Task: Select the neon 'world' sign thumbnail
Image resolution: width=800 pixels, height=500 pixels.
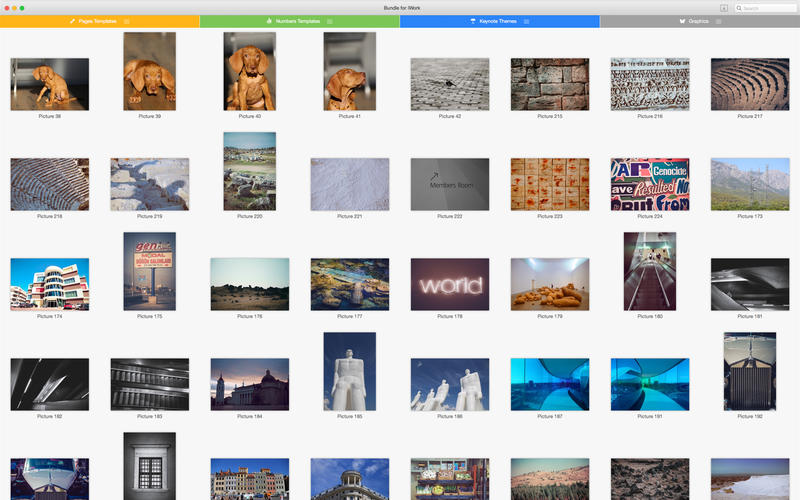Action: pyautogui.click(x=449, y=284)
